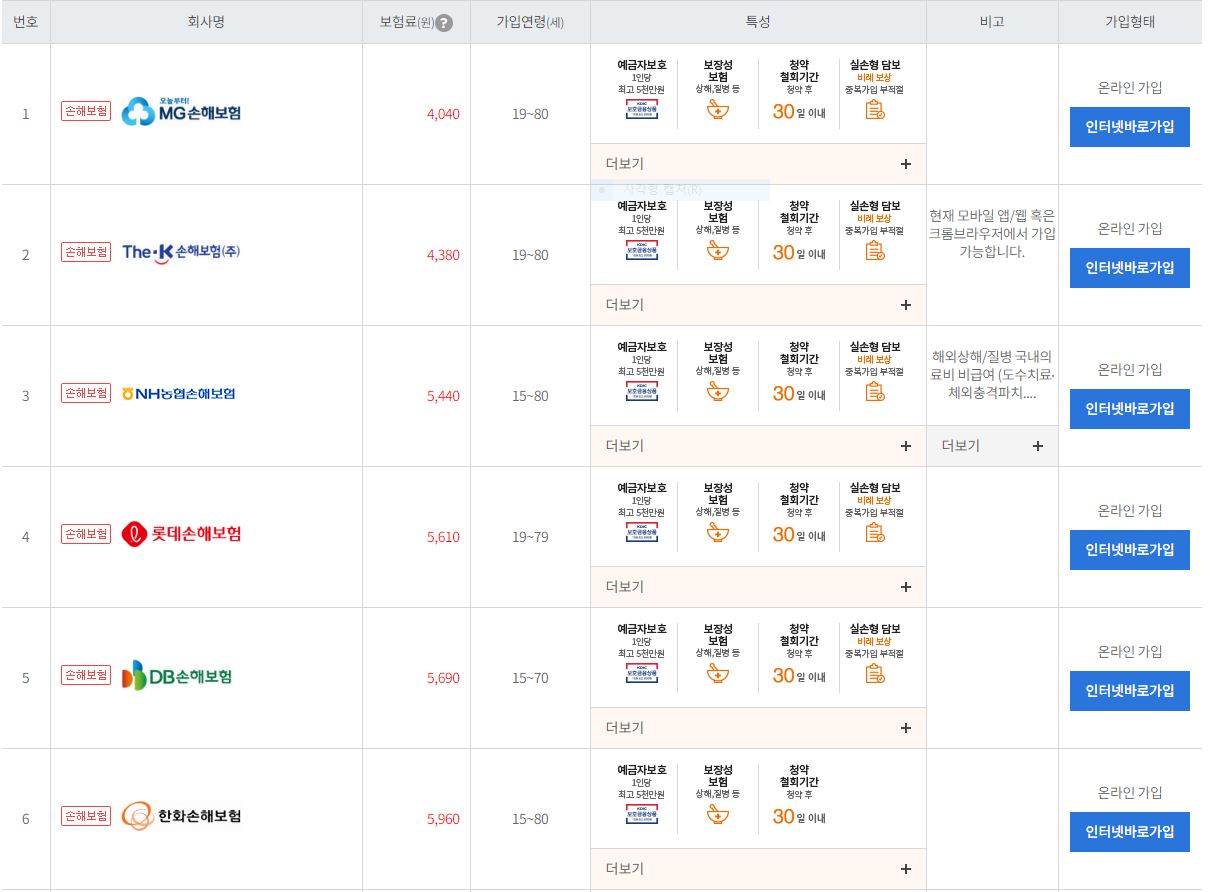
Task: Click 한화손해보험 logo
Action: point(181,816)
